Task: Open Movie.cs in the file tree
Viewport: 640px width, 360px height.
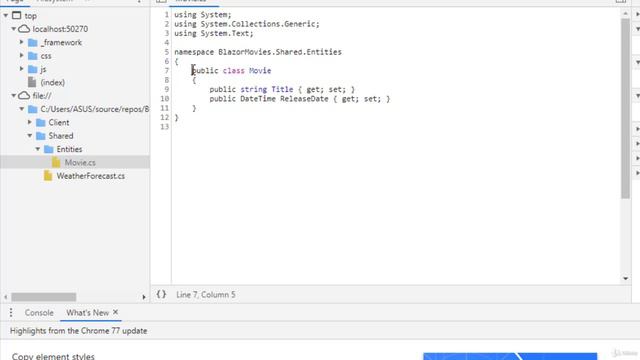Action: [x=80, y=162]
